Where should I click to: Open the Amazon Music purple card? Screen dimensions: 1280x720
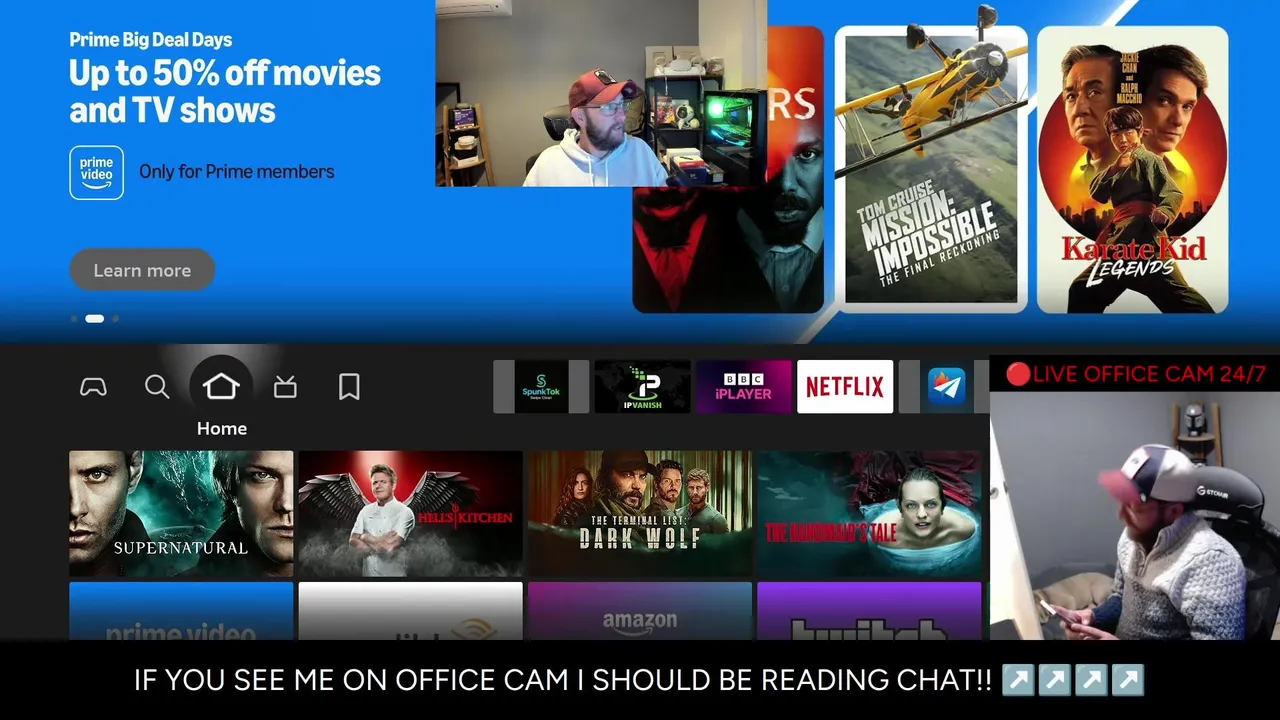point(640,611)
